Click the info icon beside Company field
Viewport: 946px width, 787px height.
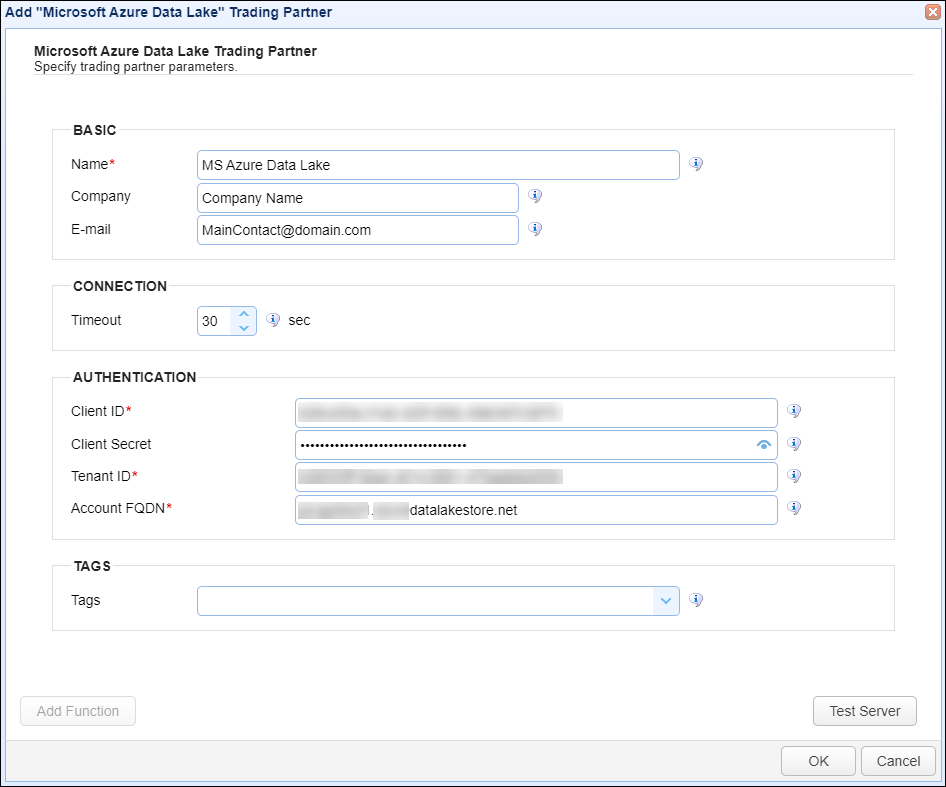(x=535, y=197)
